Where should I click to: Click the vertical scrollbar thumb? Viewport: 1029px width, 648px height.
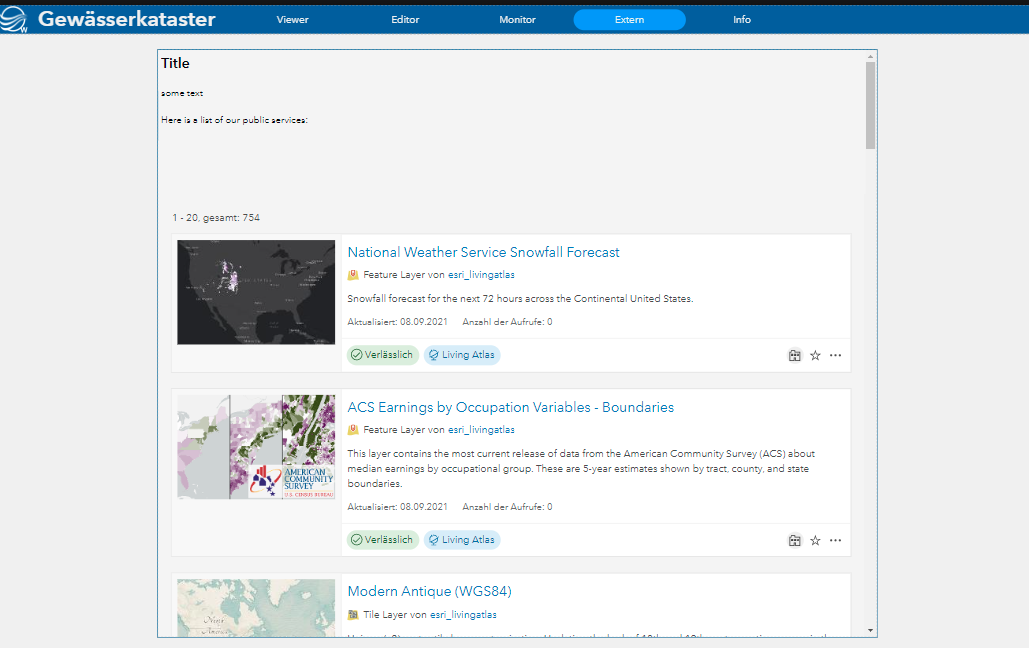pos(870,106)
